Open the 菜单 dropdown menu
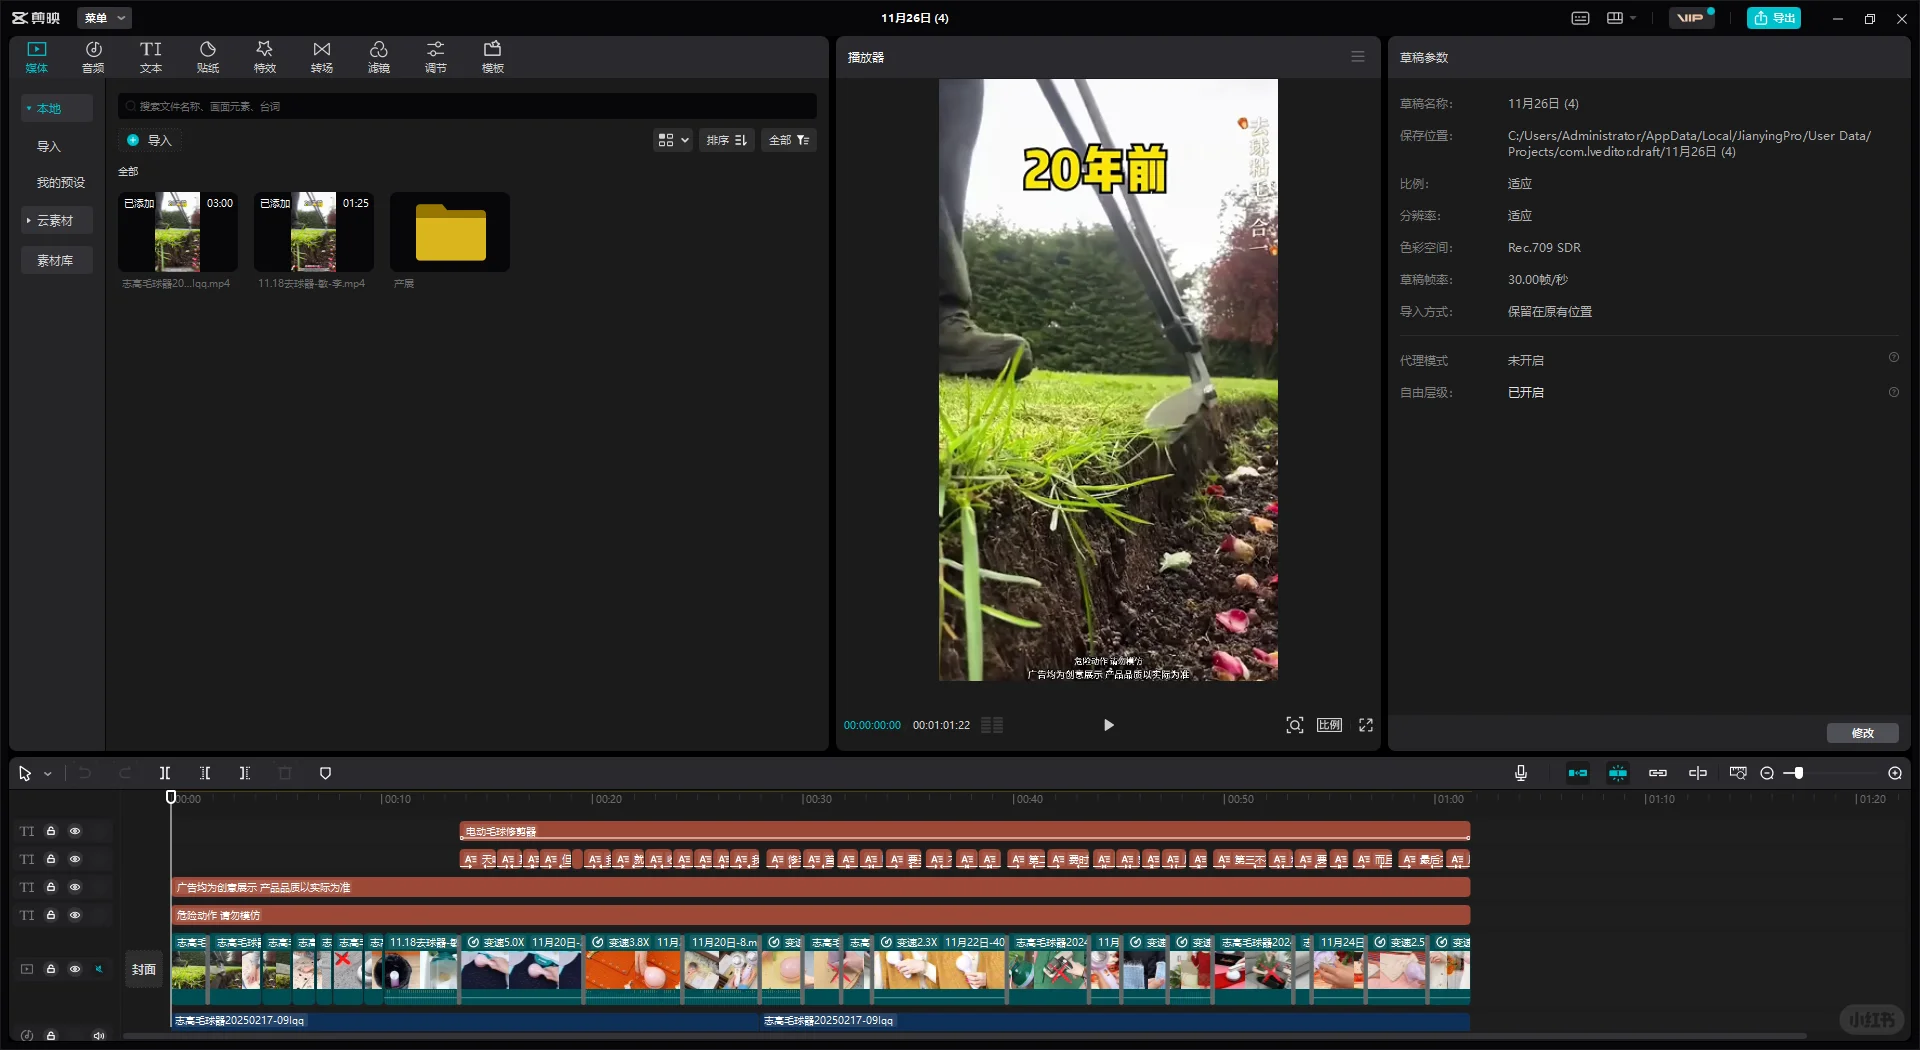This screenshot has width=1920, height=1050. point(104,18)
